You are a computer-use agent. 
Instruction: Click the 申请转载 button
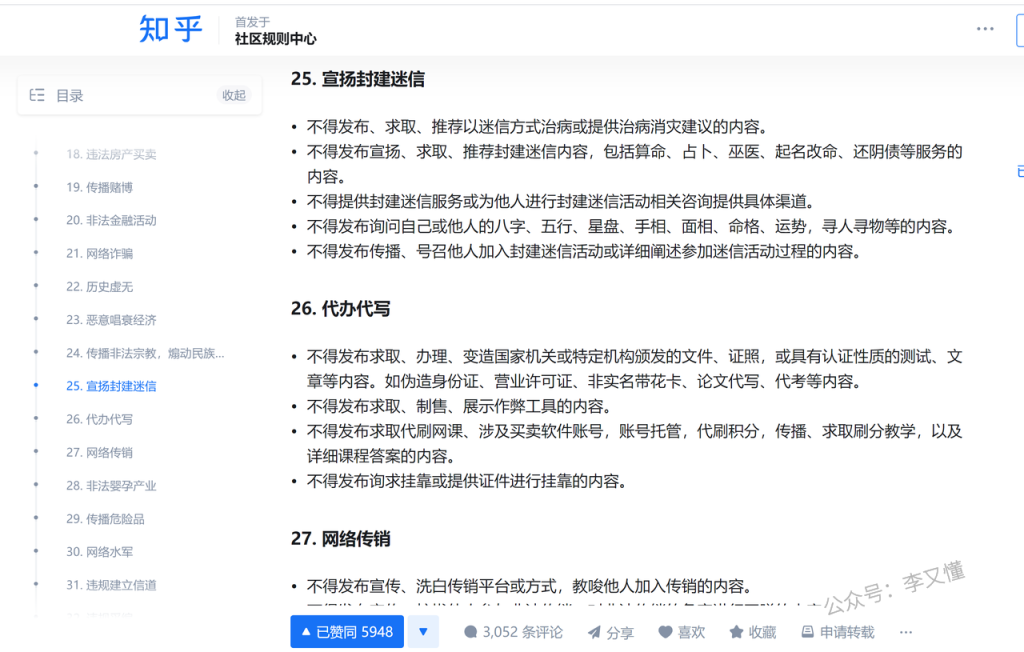[x=838, y=632]
